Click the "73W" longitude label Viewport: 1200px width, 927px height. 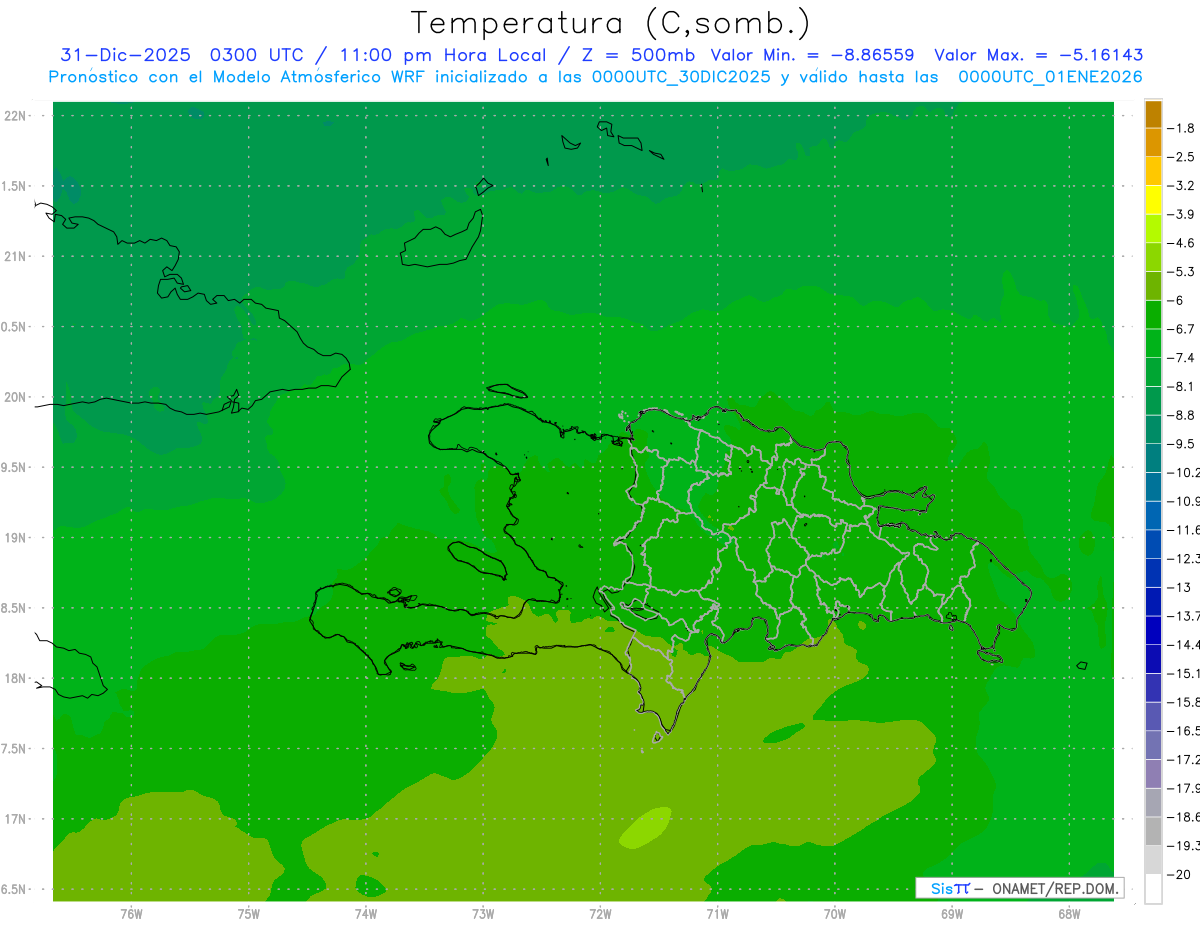click(x=483, y=914)
